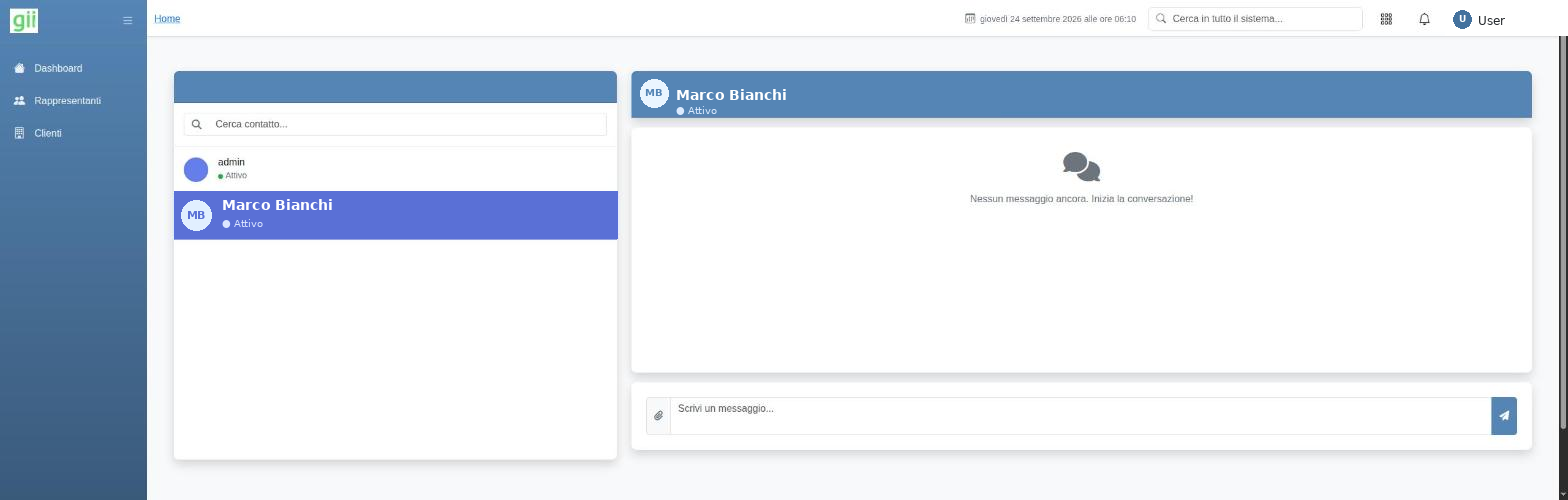Click Attivo status in chat header
This screenshot has height=500, width=1568.
click(697, 111)
